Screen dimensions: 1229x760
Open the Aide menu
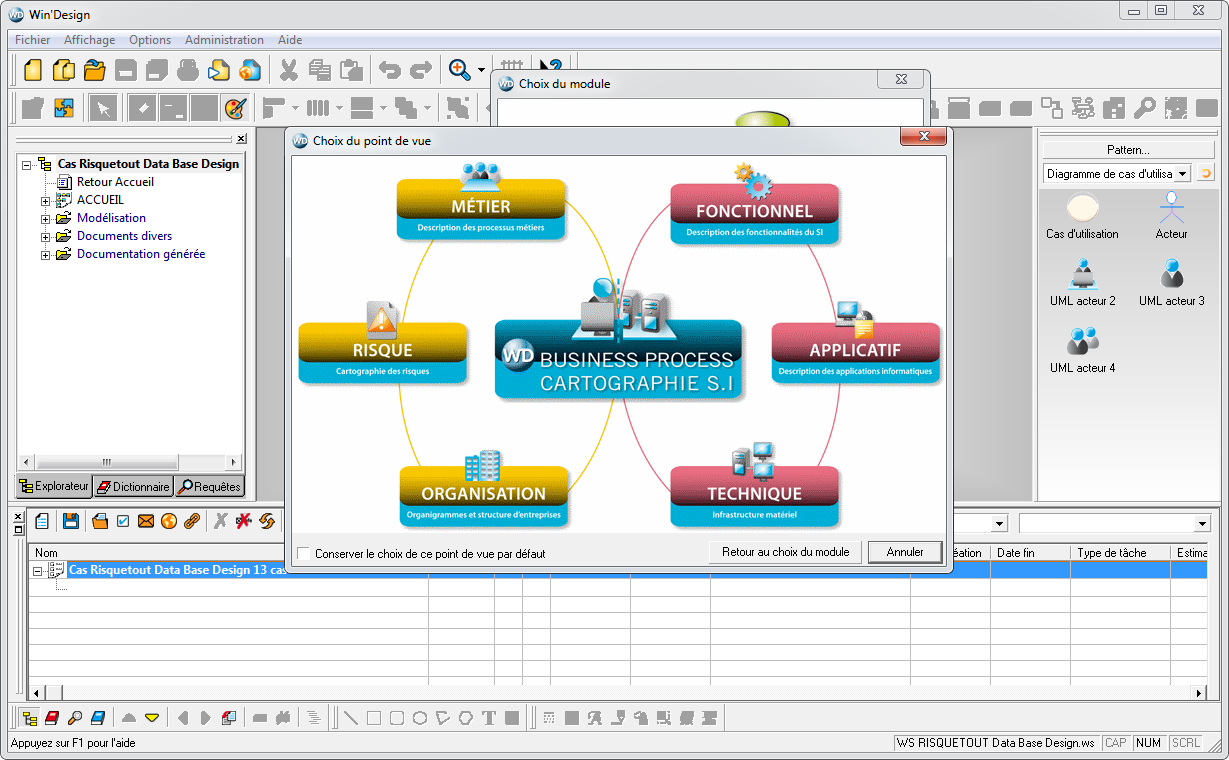[x=290, y=40]
